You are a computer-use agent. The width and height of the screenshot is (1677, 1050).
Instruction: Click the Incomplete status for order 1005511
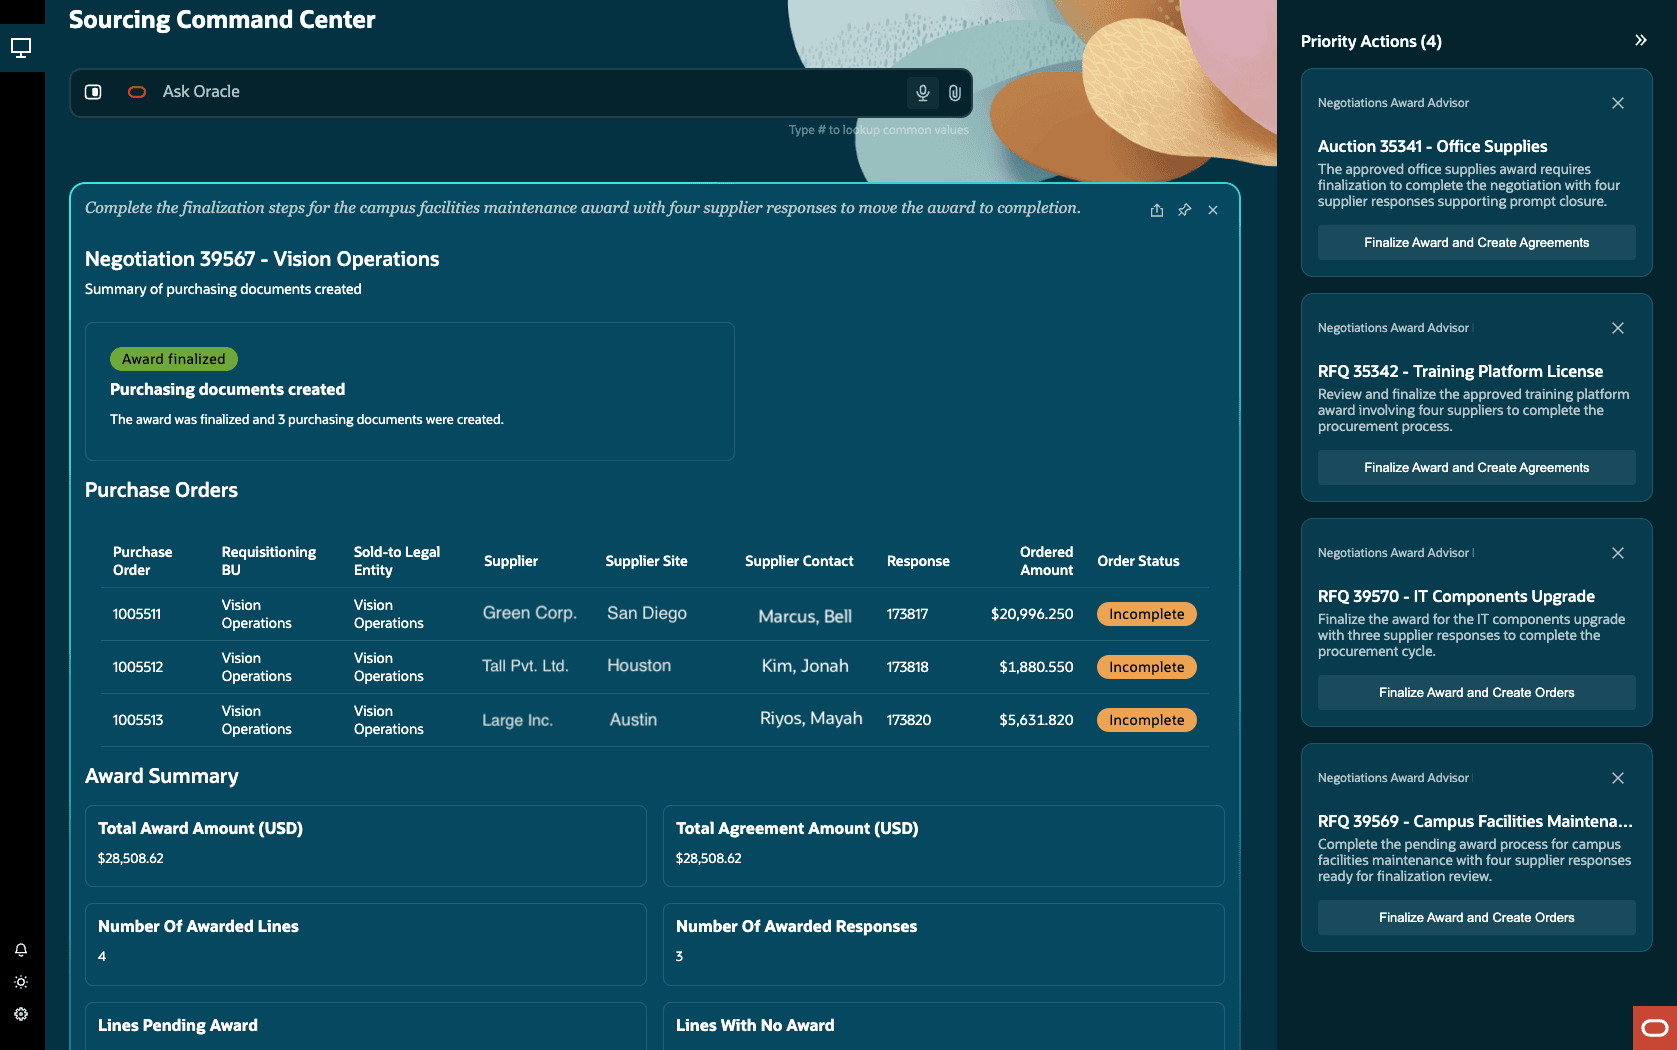pyautogui.click(x=1146, y=614)
